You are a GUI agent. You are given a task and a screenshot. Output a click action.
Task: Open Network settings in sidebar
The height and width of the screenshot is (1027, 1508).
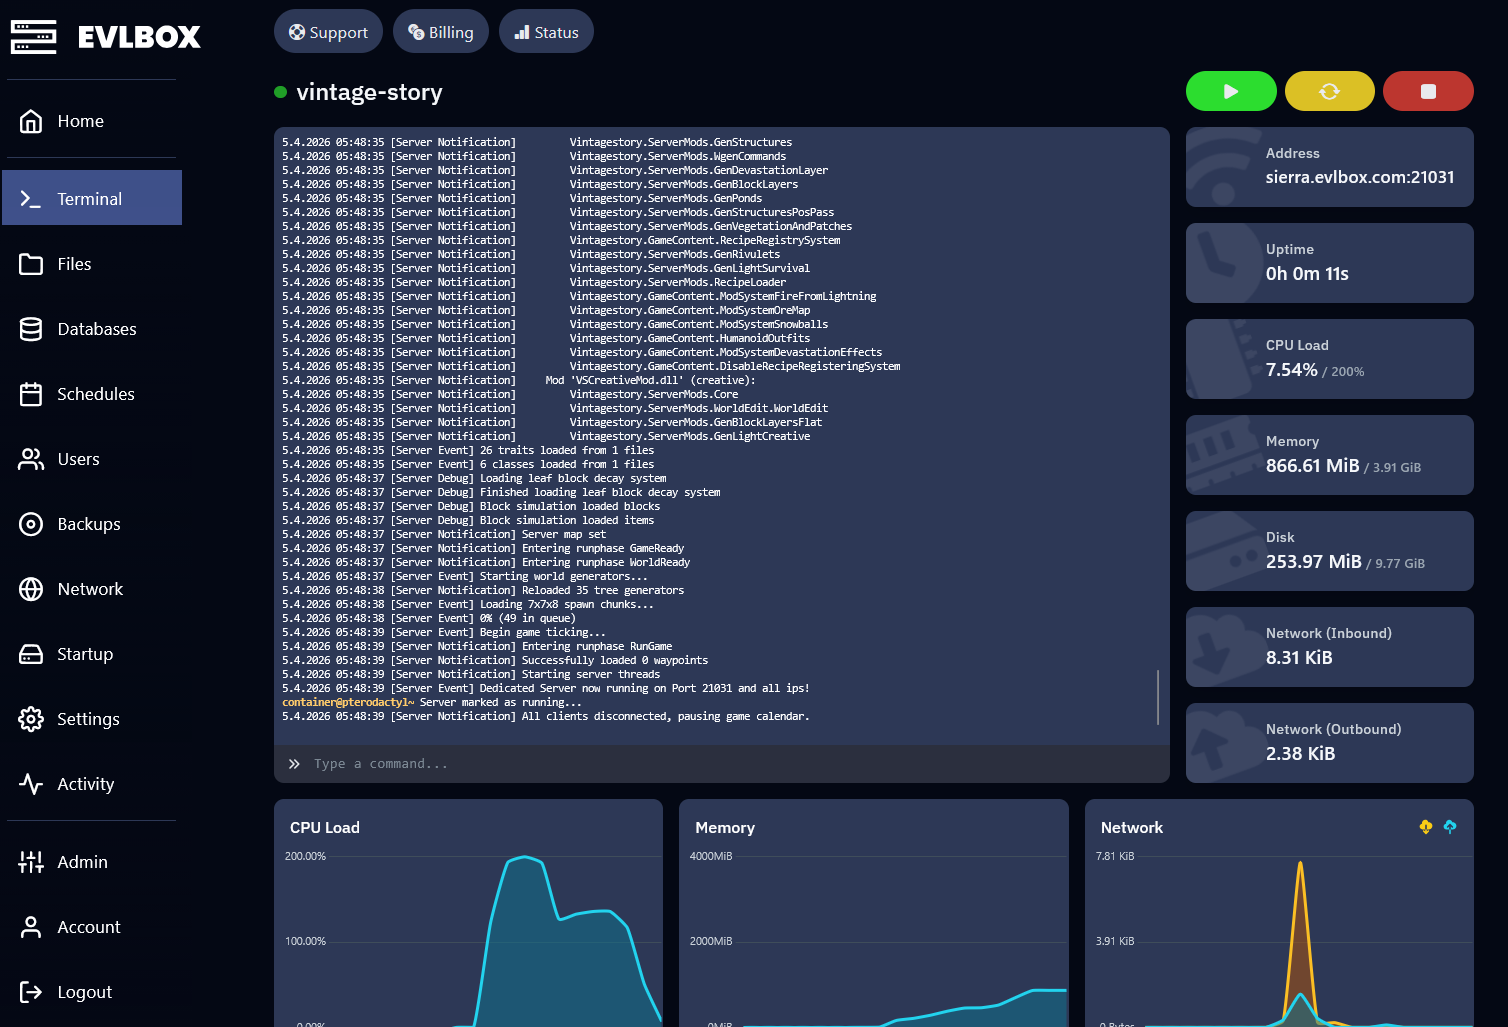pos(90,589)
